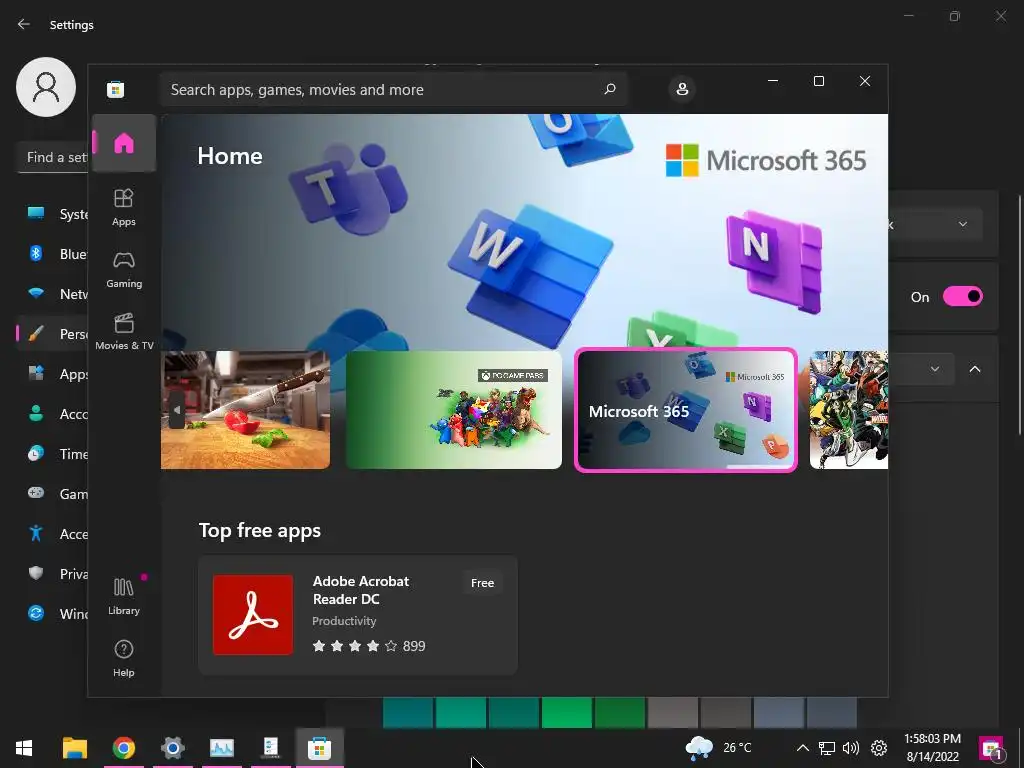Click the Find a setting search box
Viewport: 1024px width, 768px height.
coord(52,157)
